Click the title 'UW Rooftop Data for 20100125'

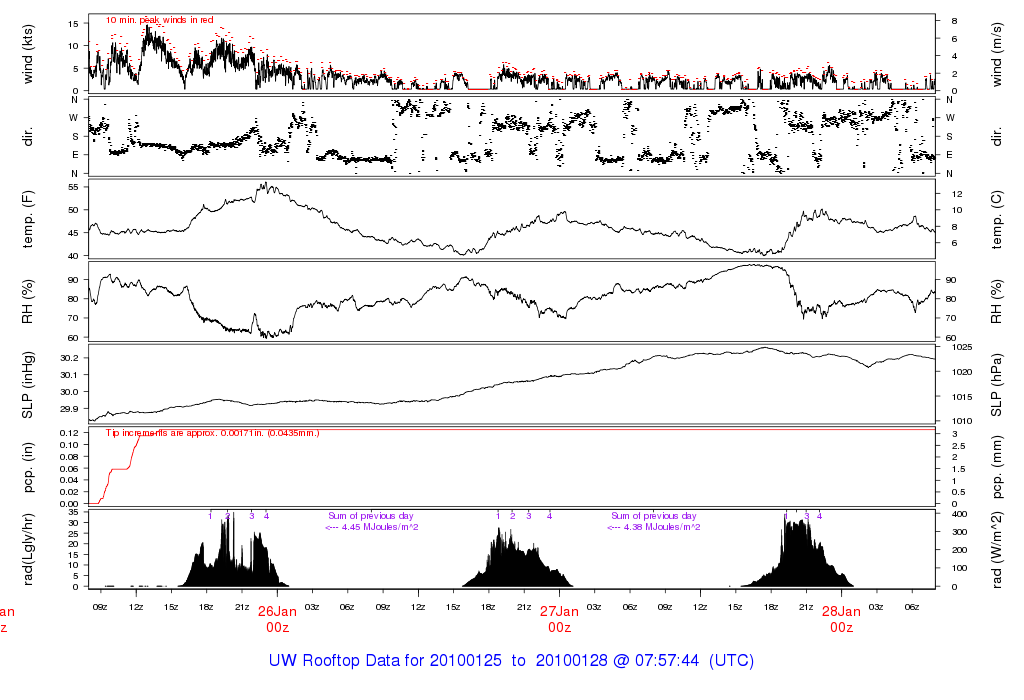[385, 660]
